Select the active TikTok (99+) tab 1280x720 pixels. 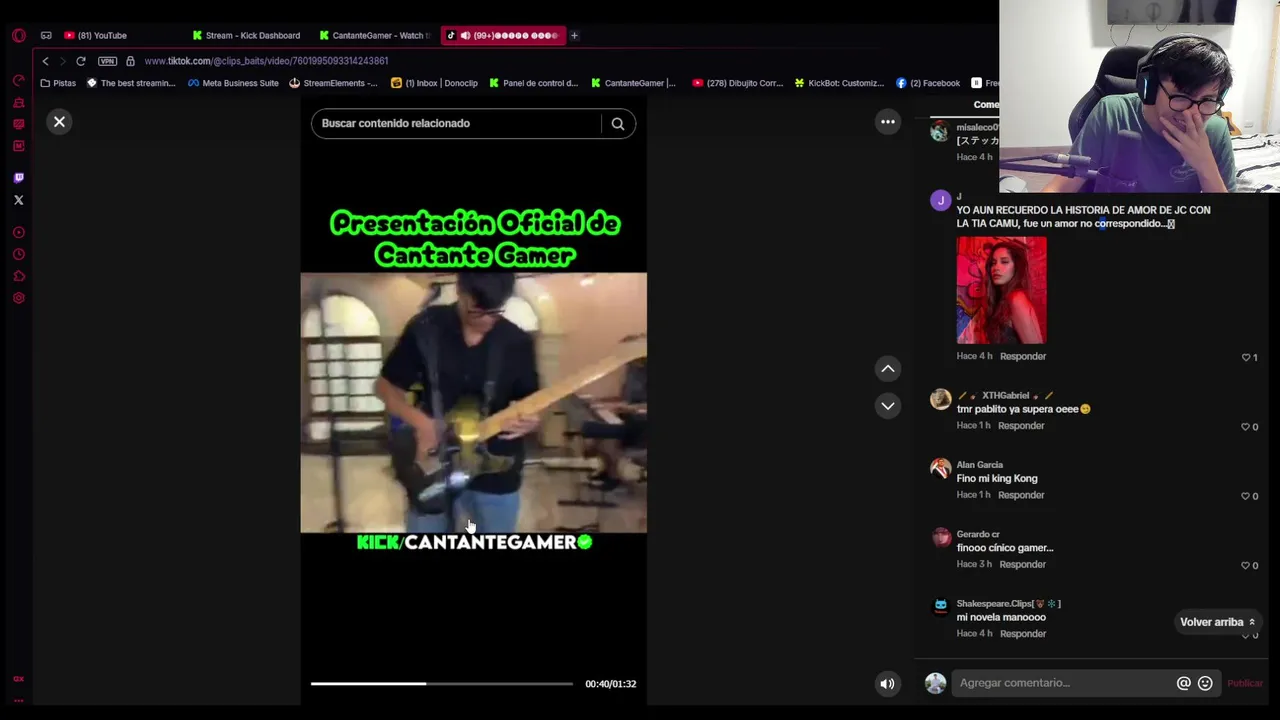(503, 35)
